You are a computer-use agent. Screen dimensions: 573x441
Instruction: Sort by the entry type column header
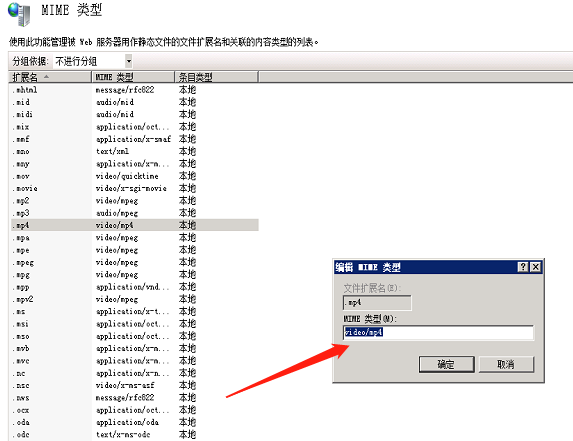tap(216, 77)
